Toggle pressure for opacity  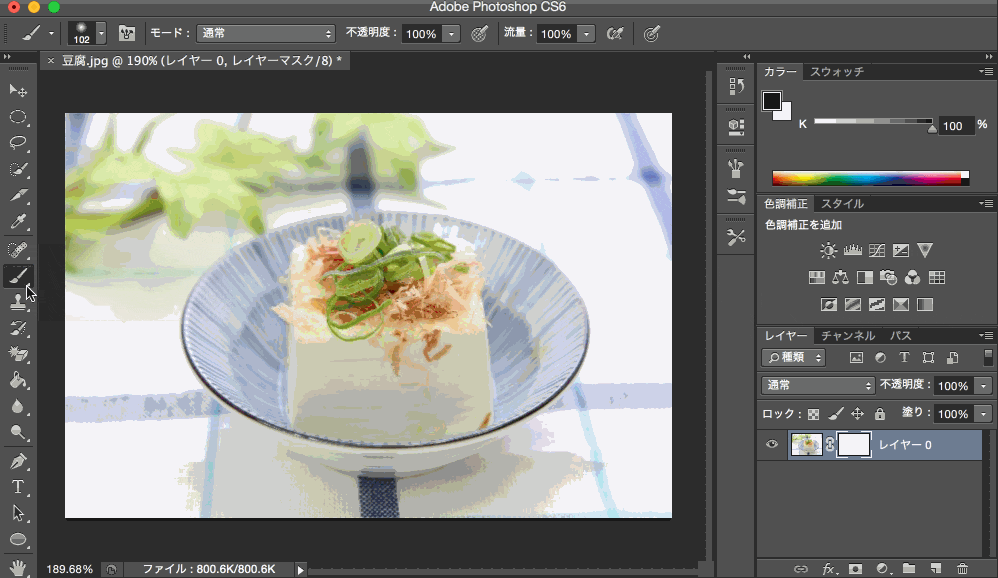[480, 33]
